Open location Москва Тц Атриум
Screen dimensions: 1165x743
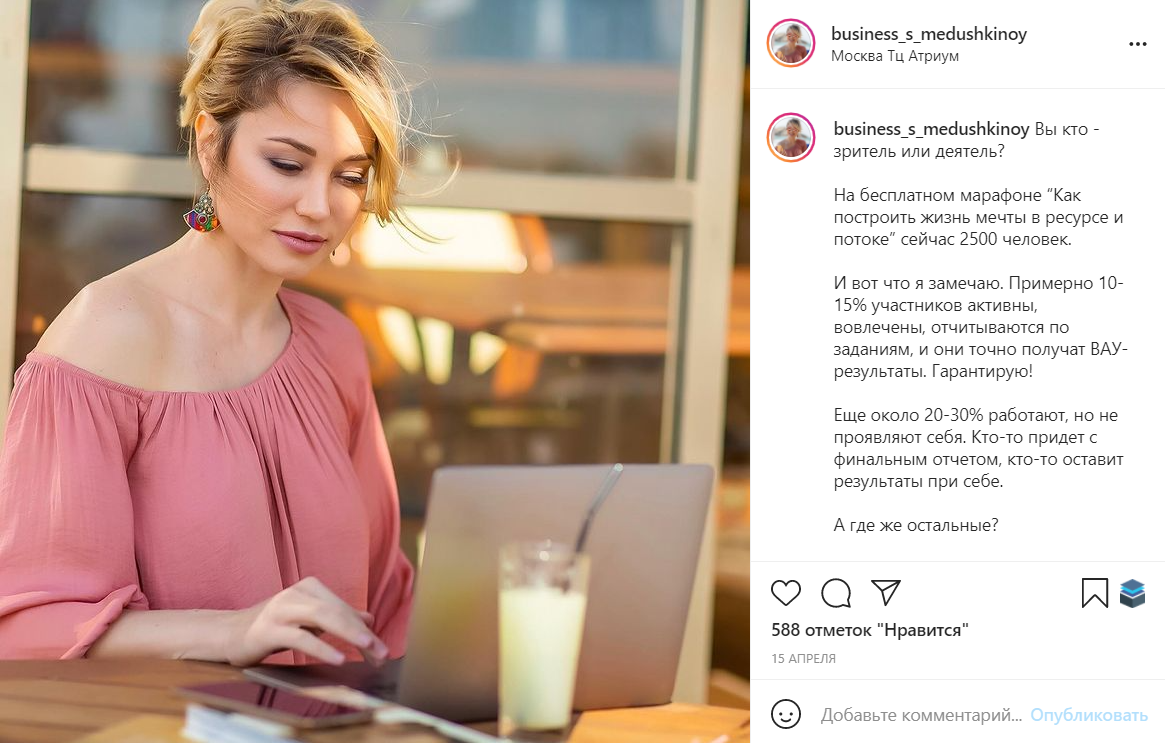(x=895, y=56)
